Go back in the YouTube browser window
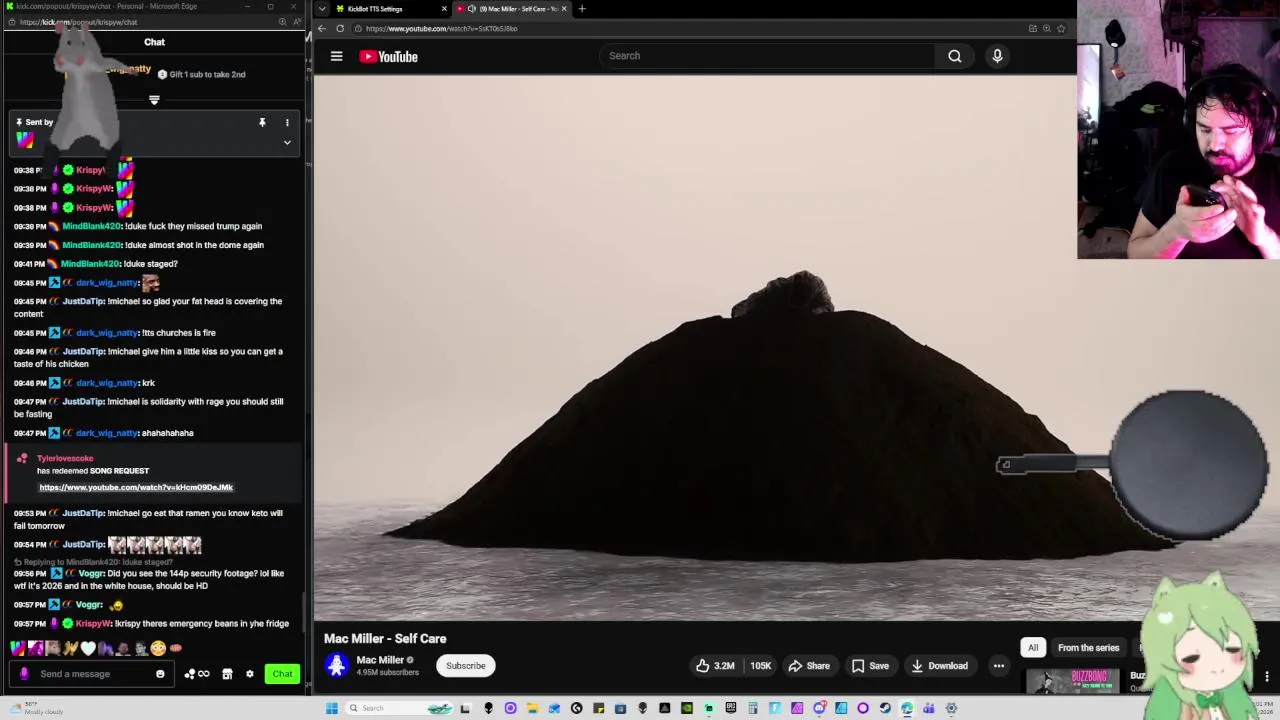 coord(322,28)
